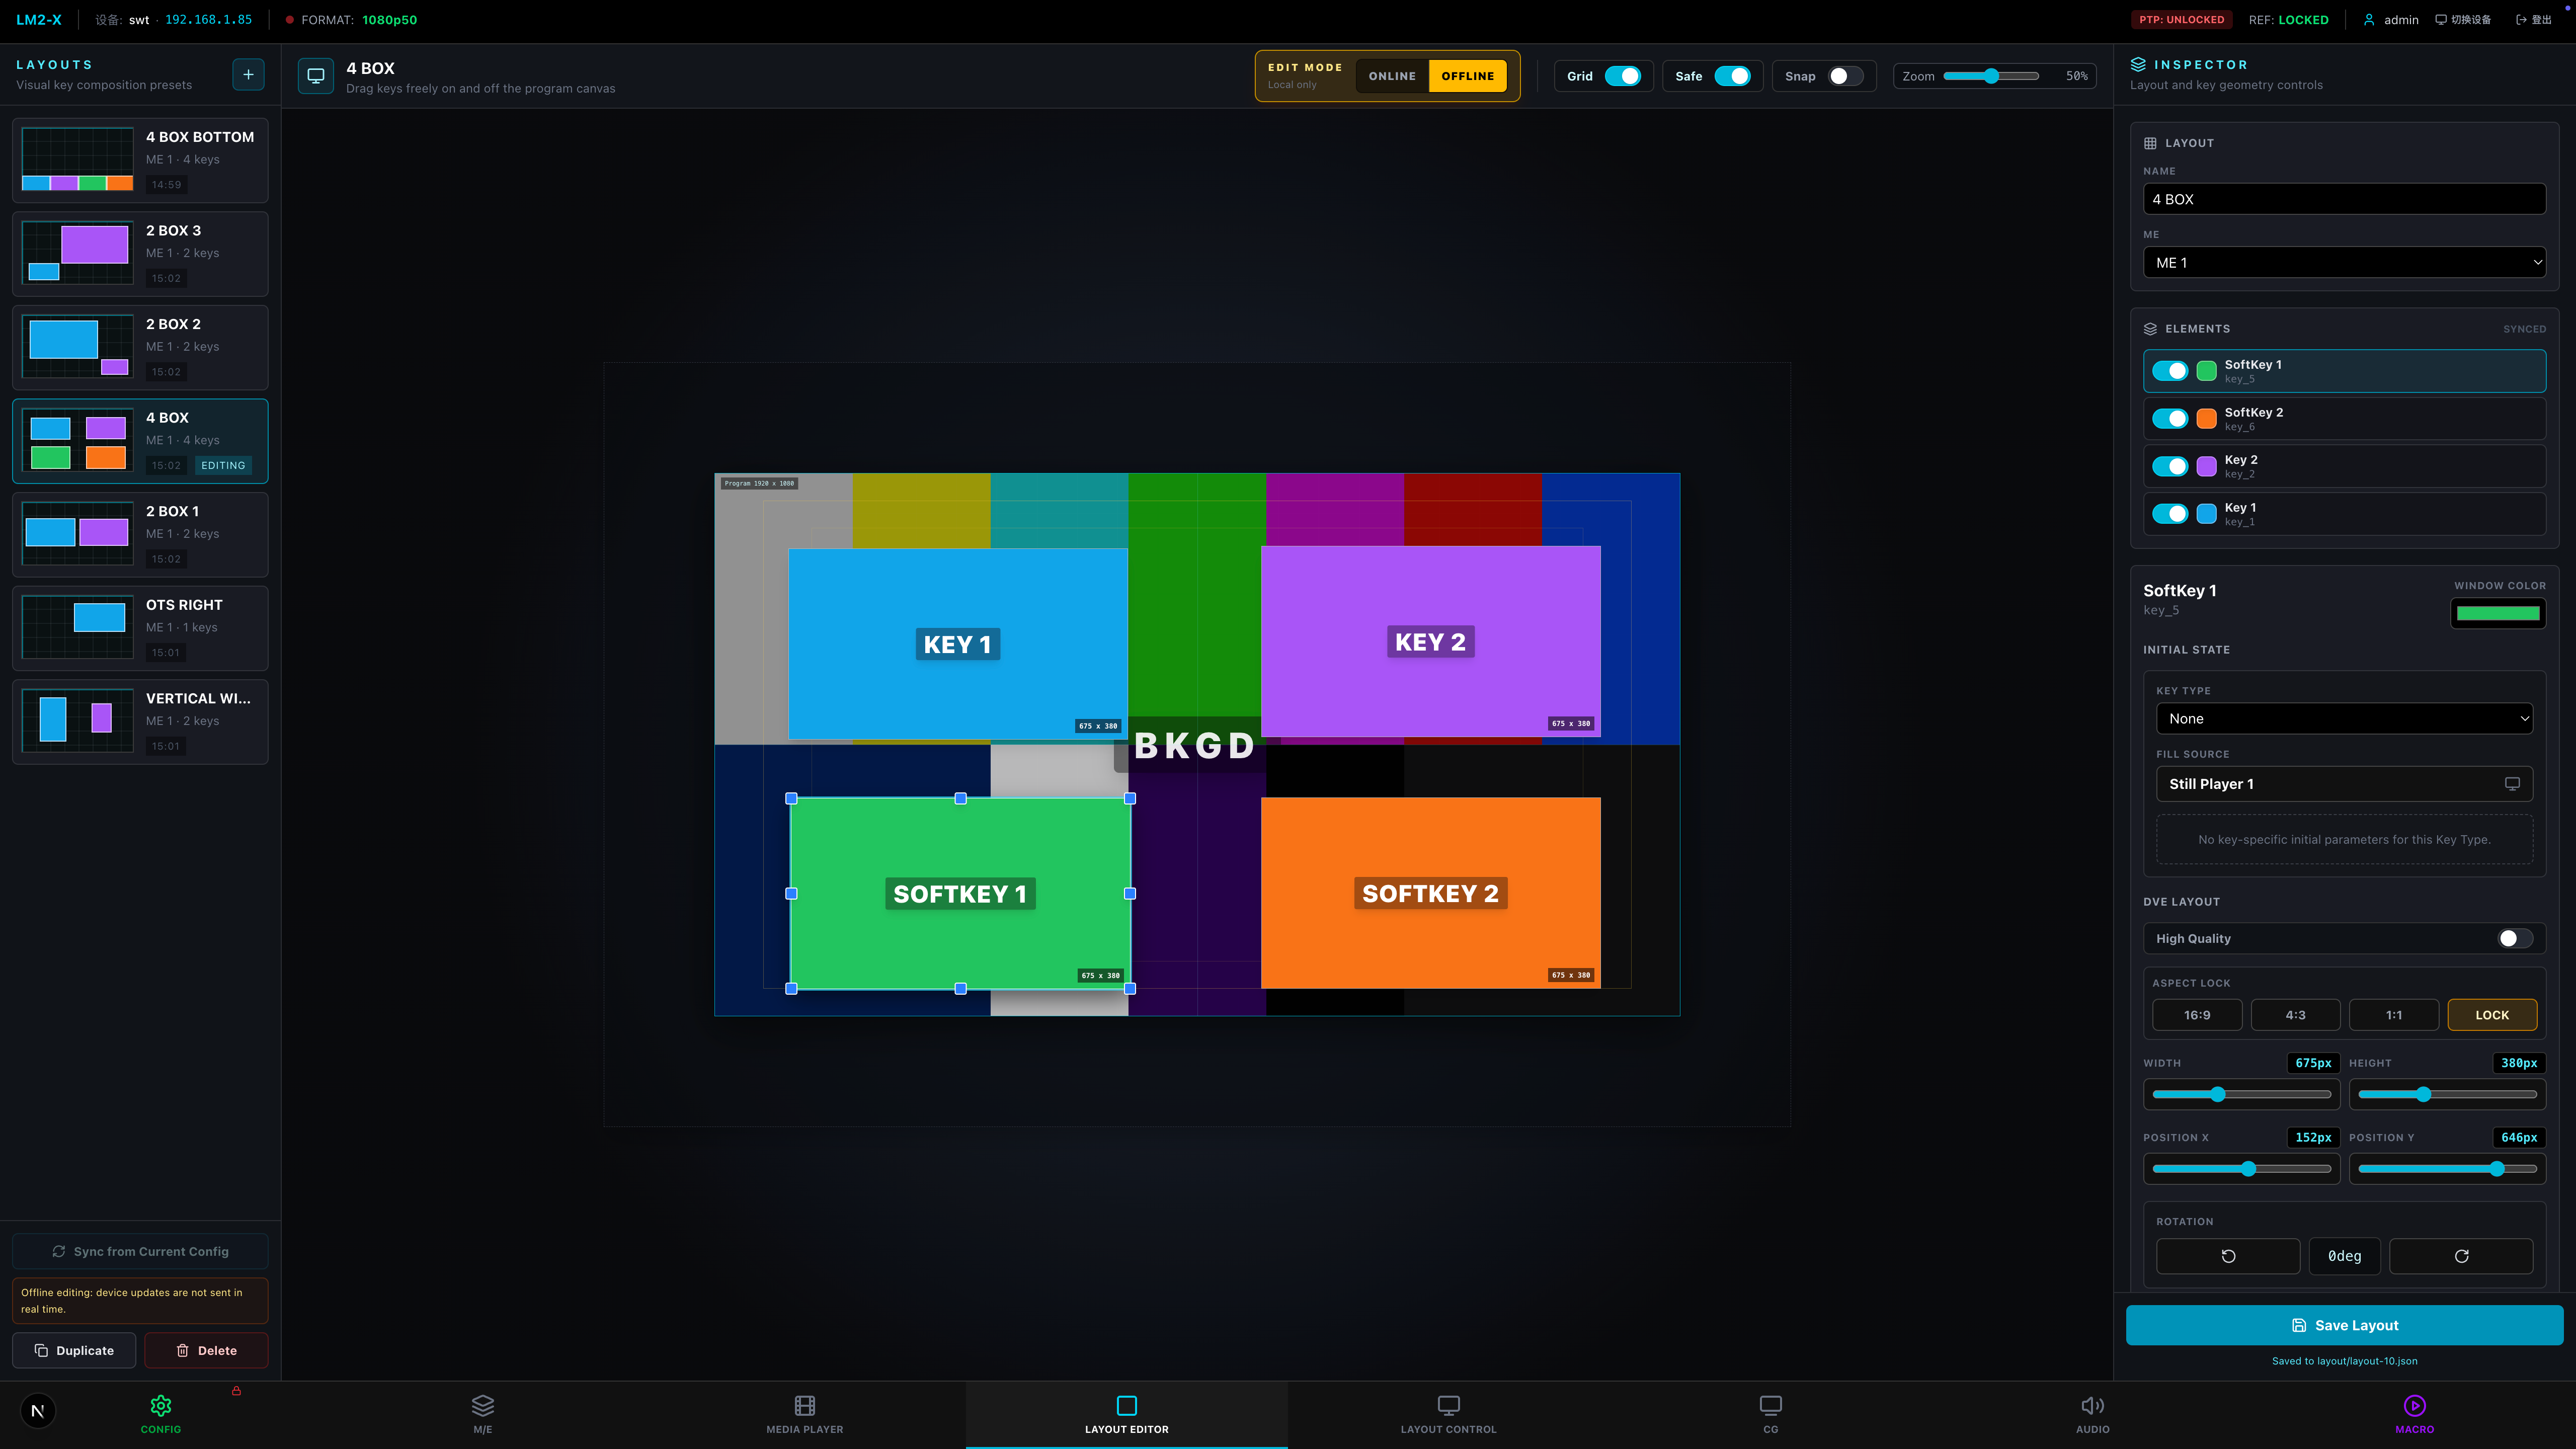Click Save Layout button
Image resolution: width=2576 pixels, height=1449 pixels.
(2344, 1325)
